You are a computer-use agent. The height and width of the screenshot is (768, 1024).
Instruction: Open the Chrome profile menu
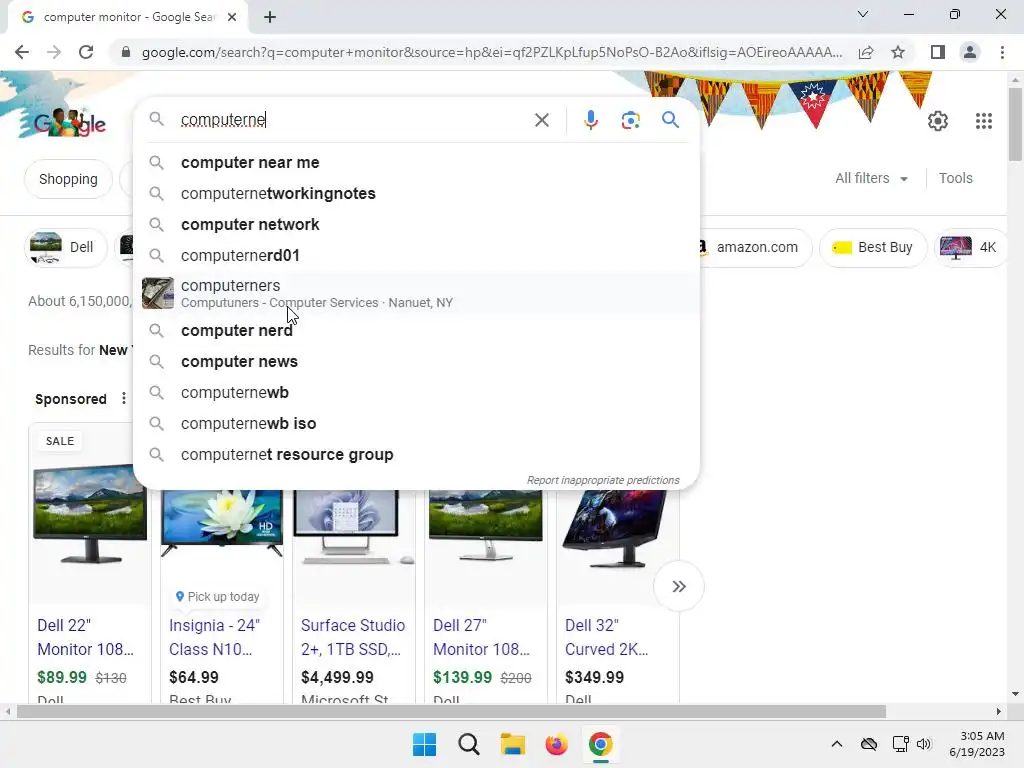coord(970,52)
